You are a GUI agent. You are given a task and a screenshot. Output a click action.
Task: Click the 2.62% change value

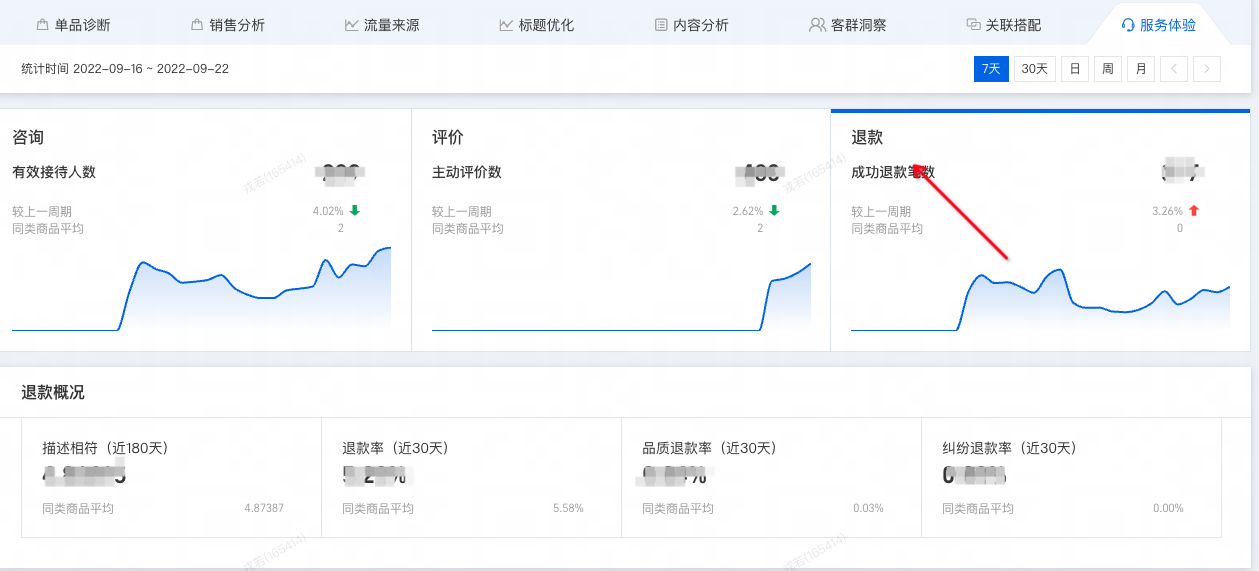(748, 211)
